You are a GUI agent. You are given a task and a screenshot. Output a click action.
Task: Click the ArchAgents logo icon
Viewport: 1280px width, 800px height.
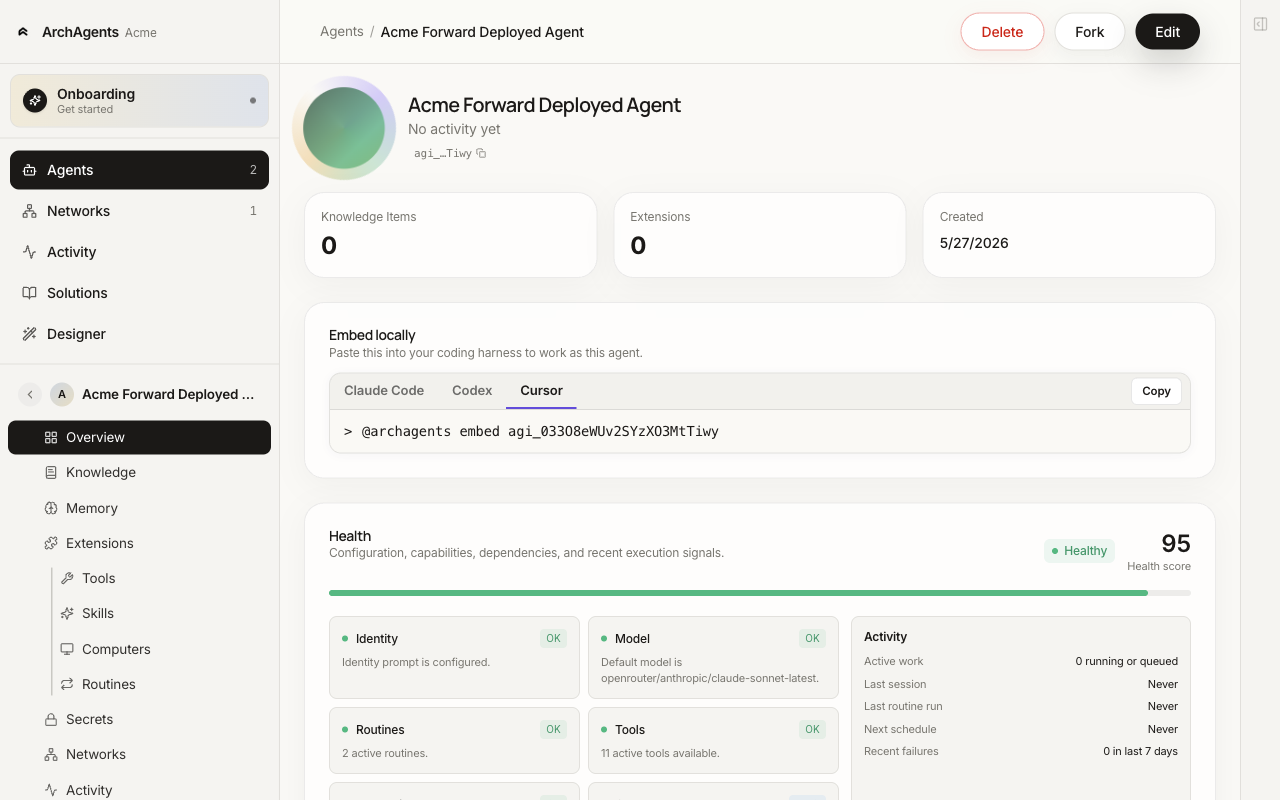(23, 32)
